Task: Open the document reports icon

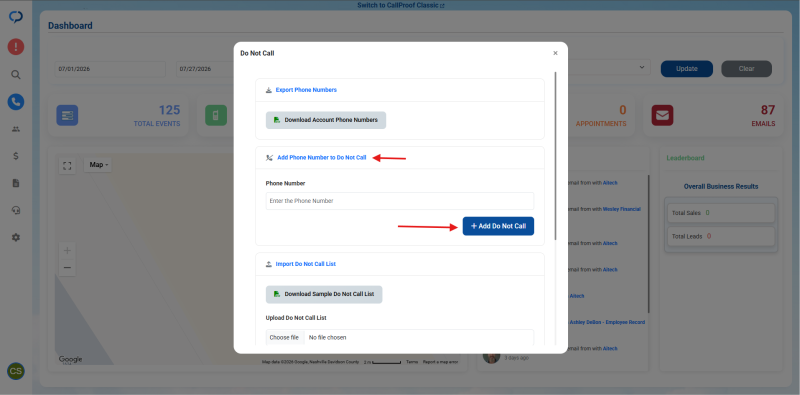Action: click(16, 183)
